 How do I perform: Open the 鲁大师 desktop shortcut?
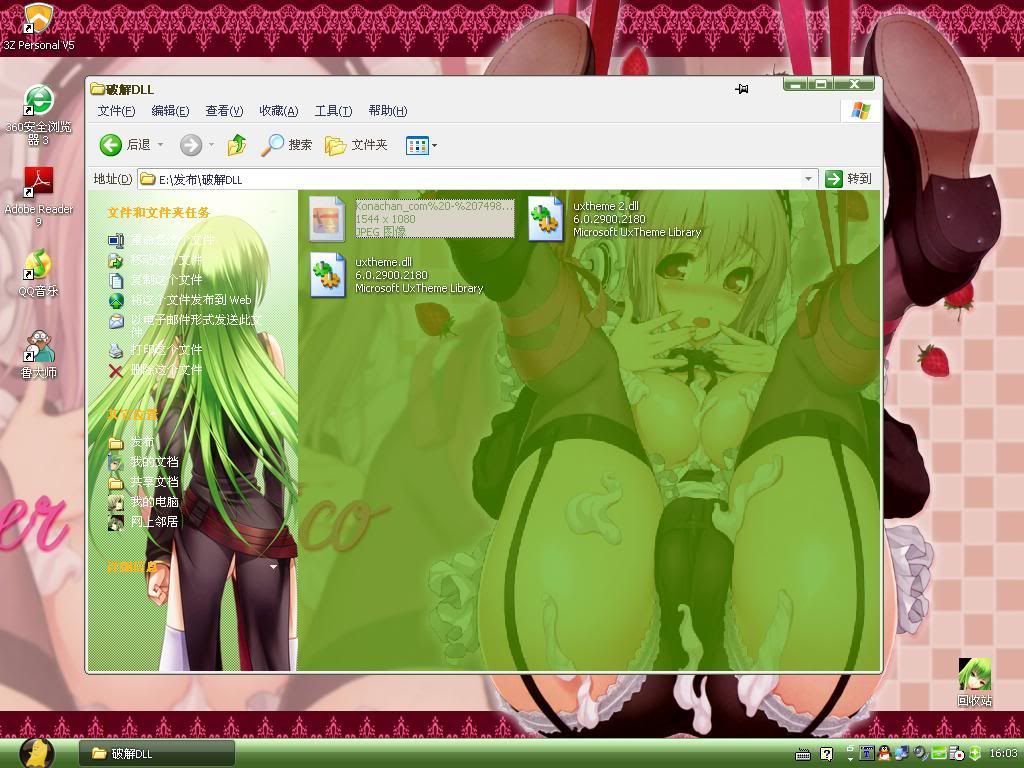point(39,355)
